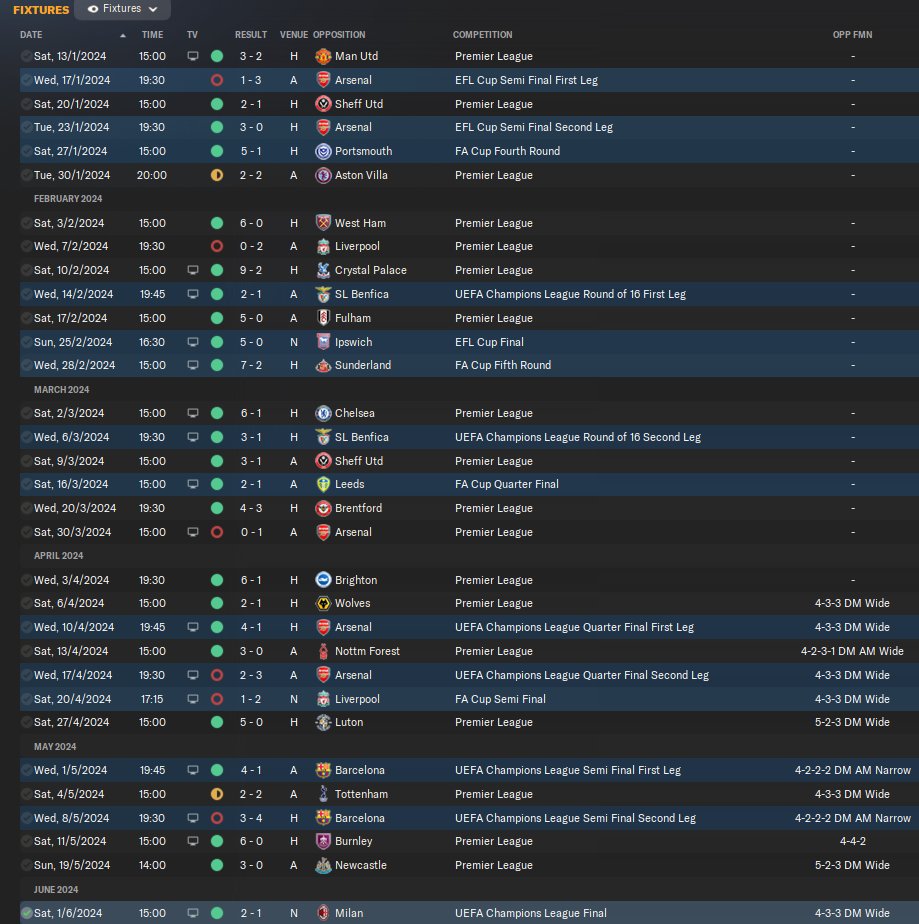Viewport: 919px width, 924px height.
Task: Click the TIME column header
Action: point(152,35)
